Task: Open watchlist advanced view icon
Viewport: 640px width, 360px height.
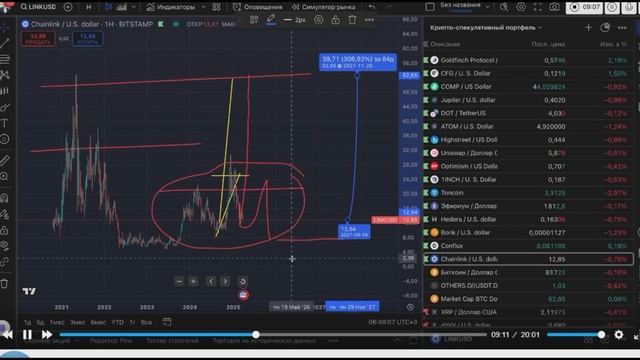Action: point(605,27)
